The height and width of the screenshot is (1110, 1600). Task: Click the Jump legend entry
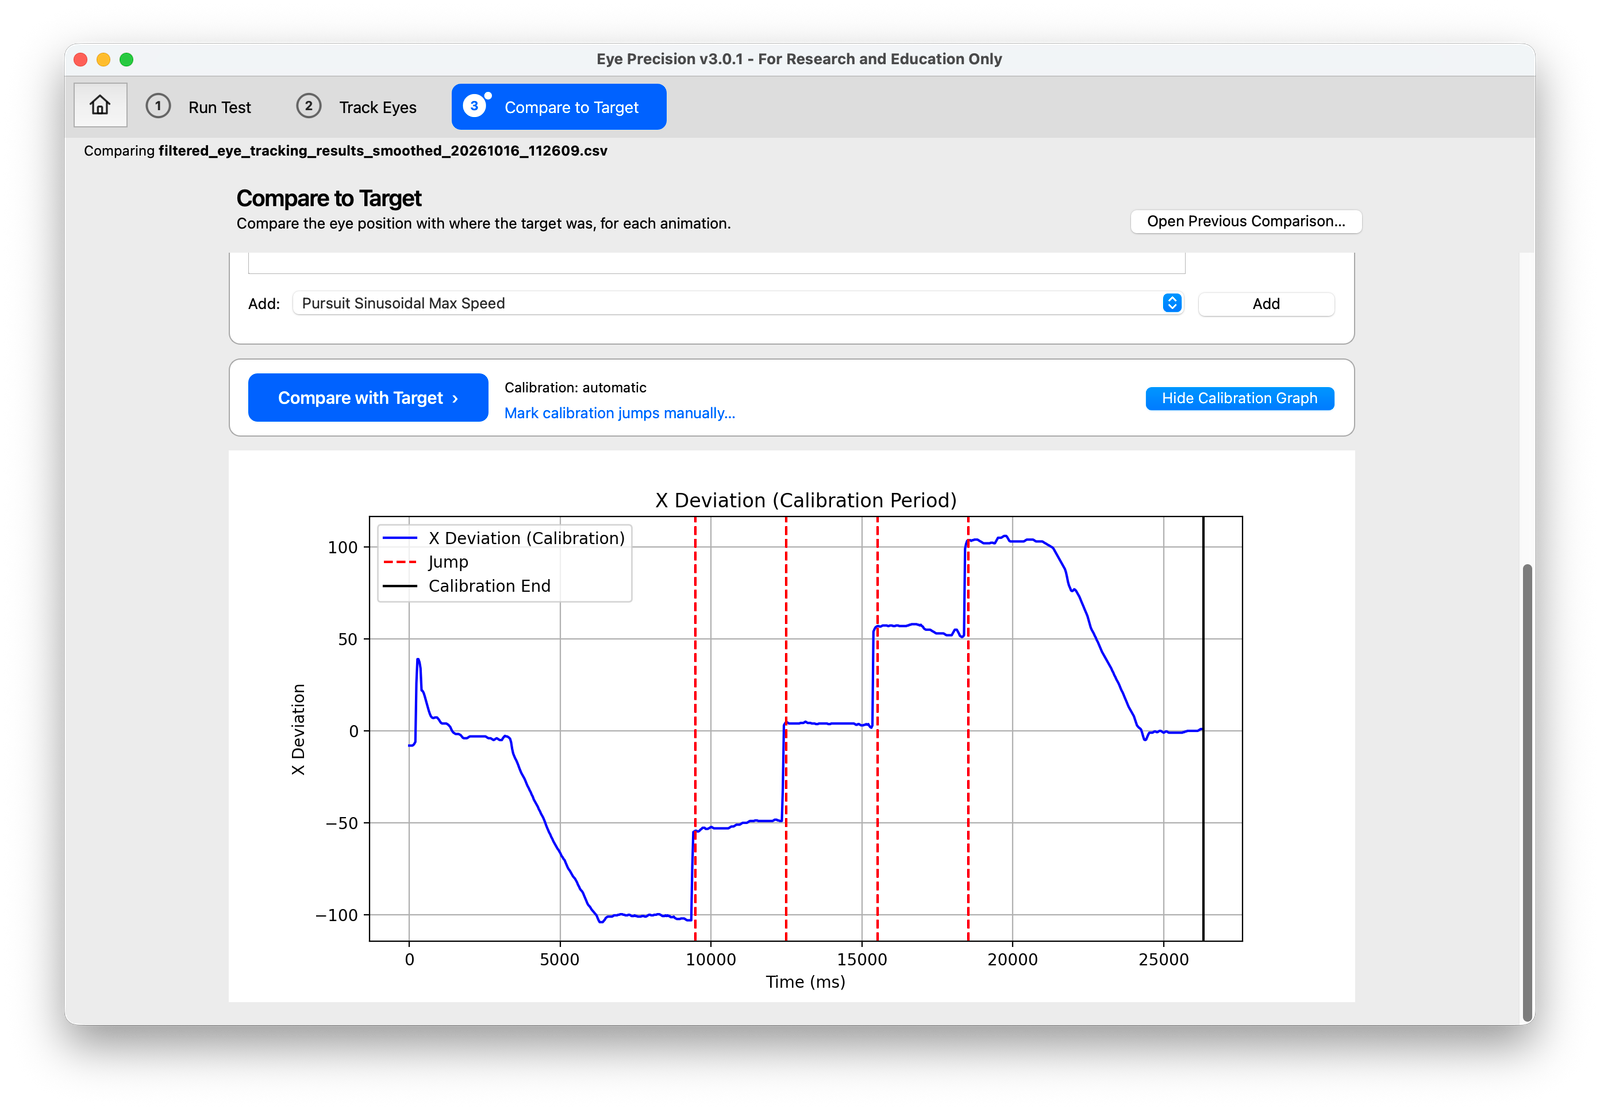click(x=426, y=562)
